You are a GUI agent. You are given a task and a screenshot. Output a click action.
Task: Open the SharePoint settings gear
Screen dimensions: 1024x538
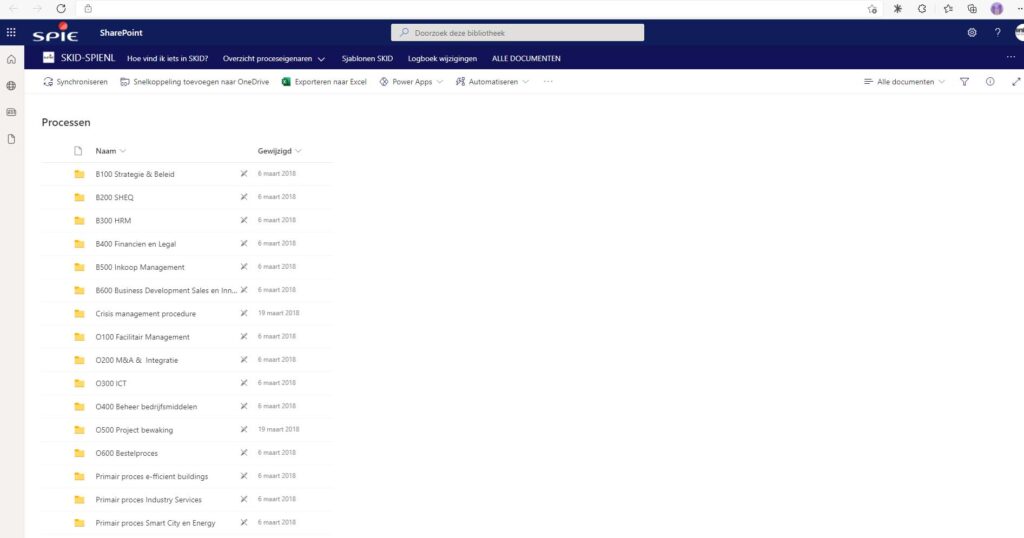[x=972, y=33]
